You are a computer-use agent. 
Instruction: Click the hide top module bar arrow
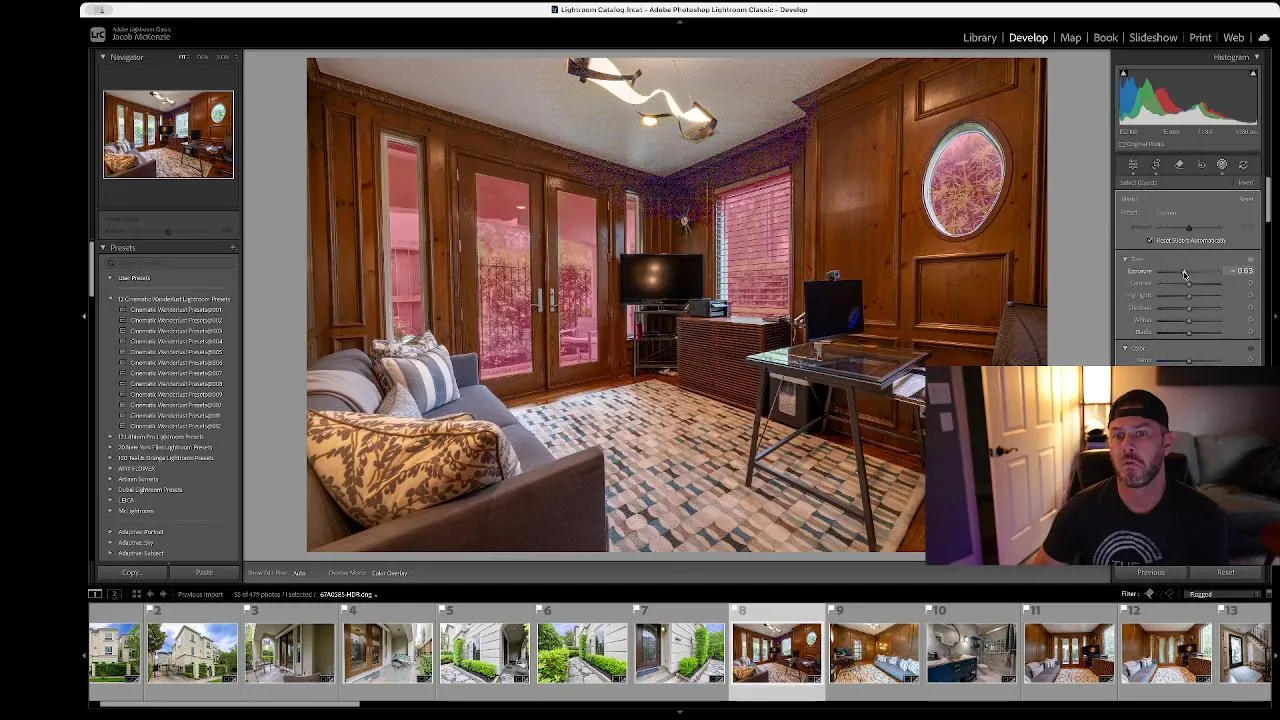pos(680,21)
